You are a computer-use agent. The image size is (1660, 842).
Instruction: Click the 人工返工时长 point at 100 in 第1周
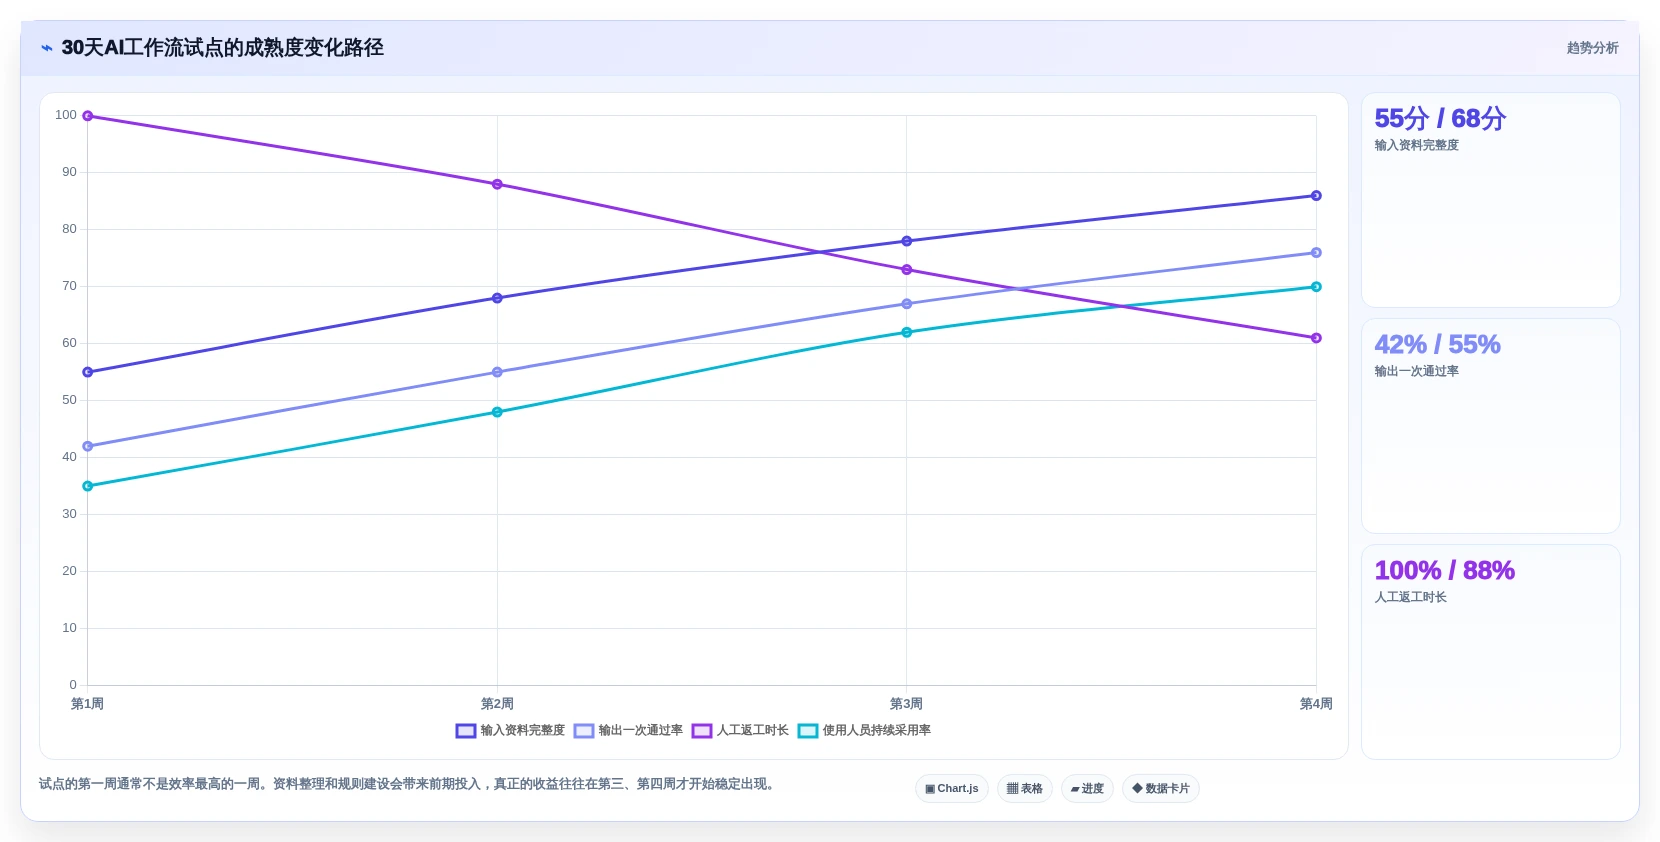pyautogui.click(x=88, y=116)
